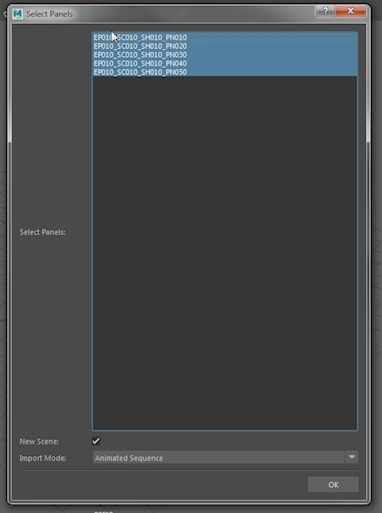
Task: Close the Select Panels dialog
Action: pyautogui.click(x=350, y=11)
